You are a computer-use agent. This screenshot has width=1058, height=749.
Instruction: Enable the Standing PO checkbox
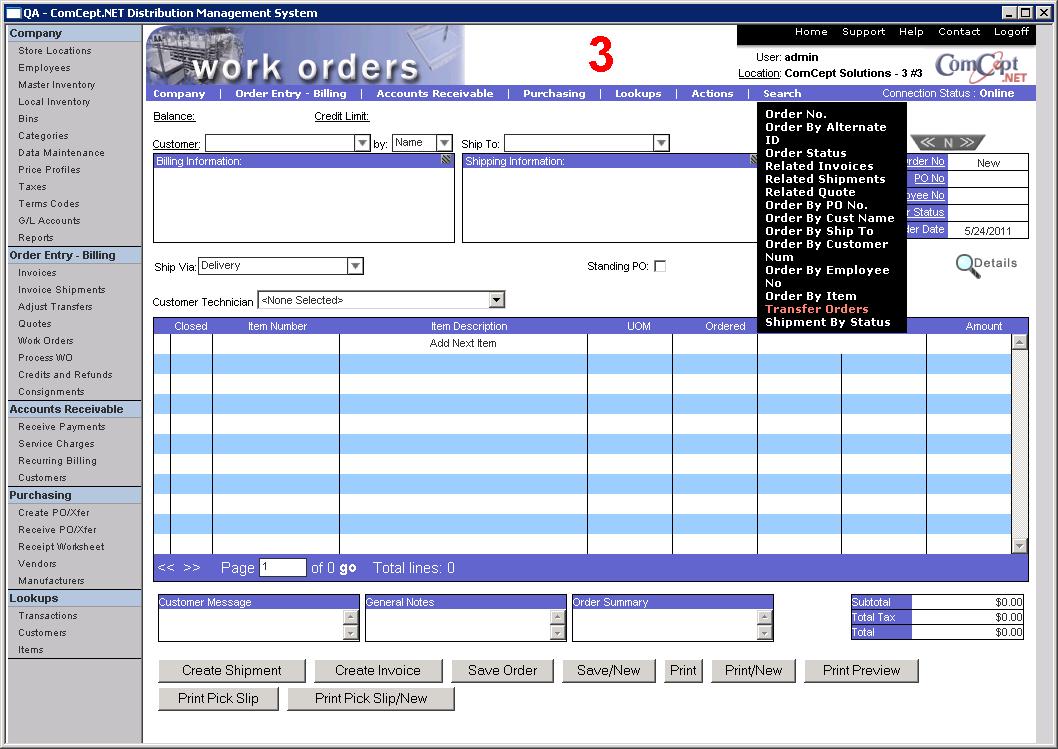point(659,266)
